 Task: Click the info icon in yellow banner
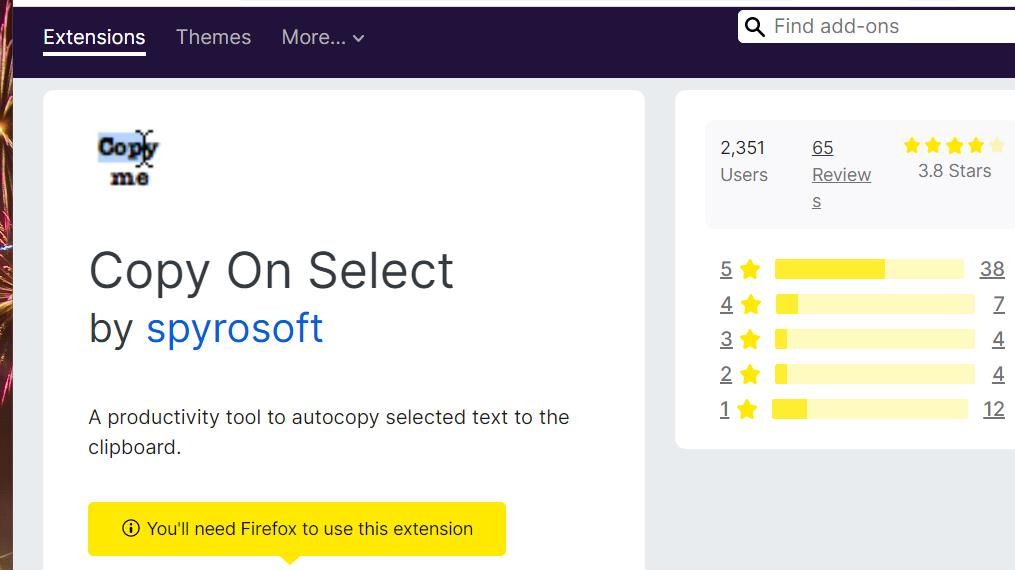130,528
